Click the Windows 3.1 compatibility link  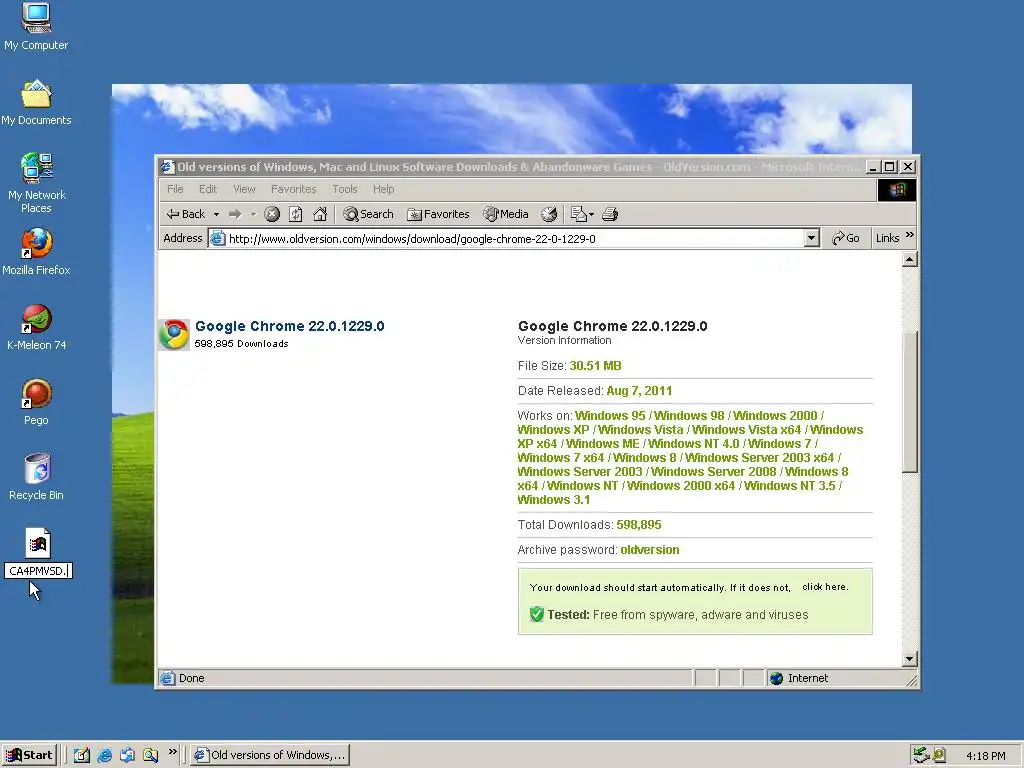553,500
